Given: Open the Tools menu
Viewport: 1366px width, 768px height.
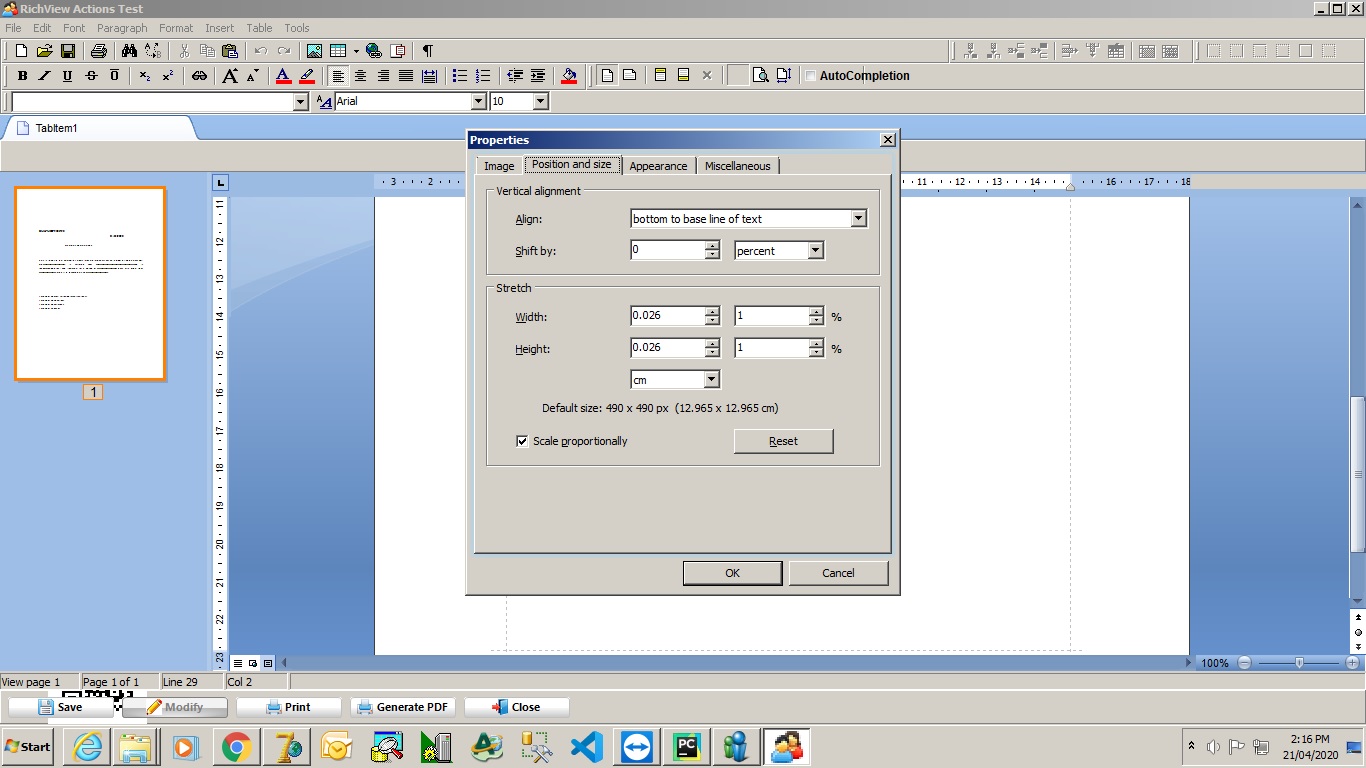Looking at the screenshot, I should point(297,28).
